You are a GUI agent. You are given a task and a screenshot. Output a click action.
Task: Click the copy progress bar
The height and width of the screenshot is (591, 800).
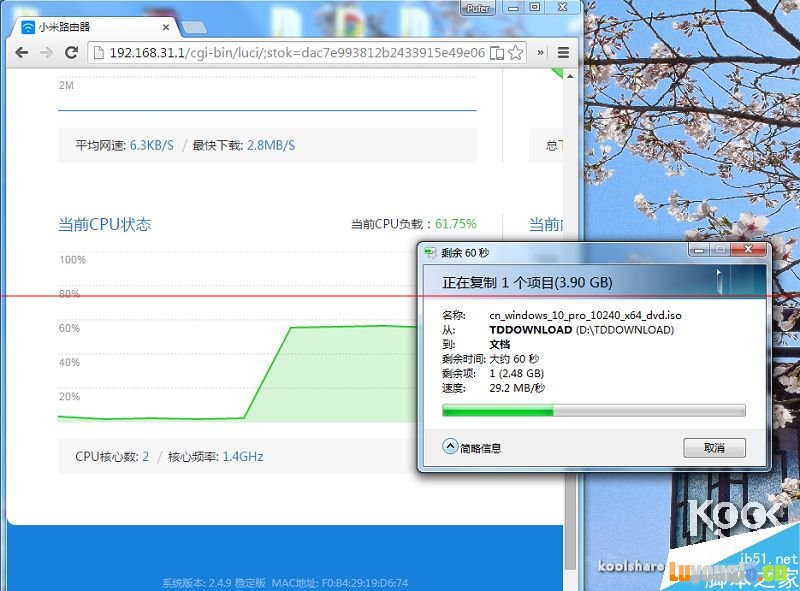click(593, 410)
